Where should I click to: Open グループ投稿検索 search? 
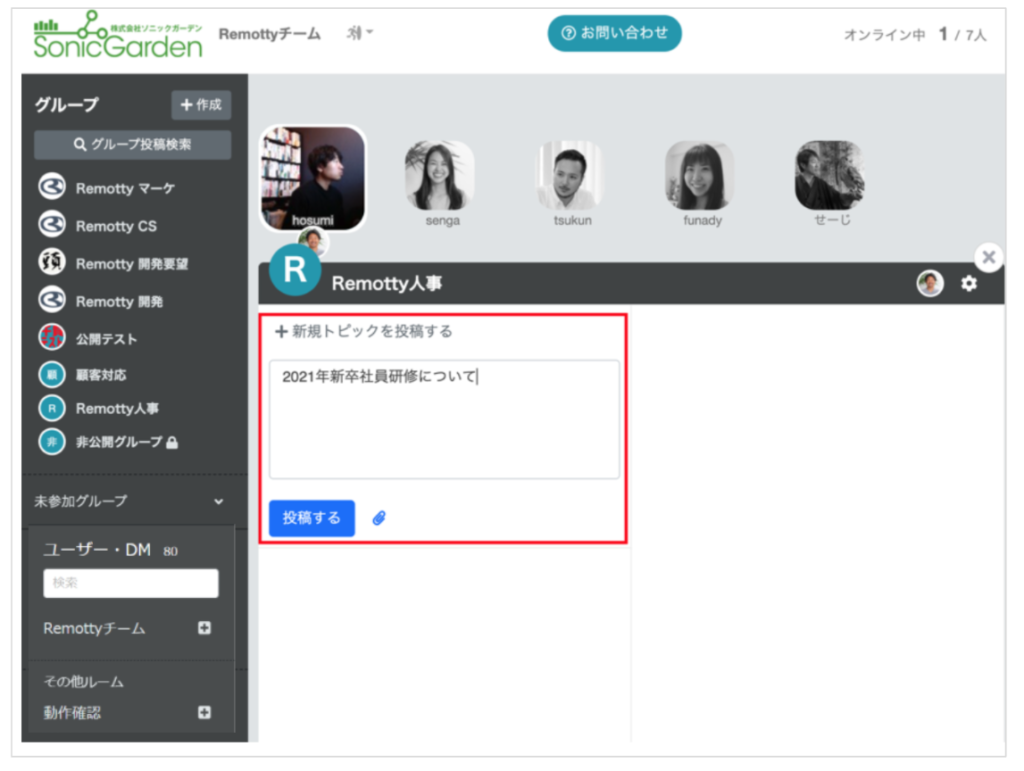[133, 144]
